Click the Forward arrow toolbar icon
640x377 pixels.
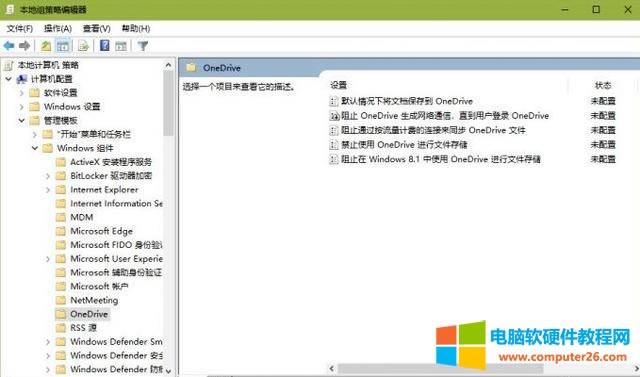(25, 46)
